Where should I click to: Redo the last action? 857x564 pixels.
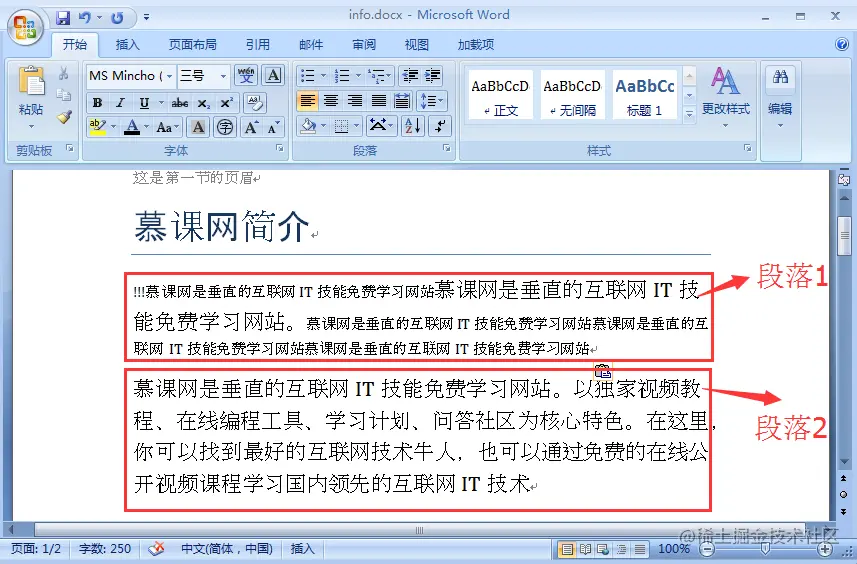(x=117, y=17)
